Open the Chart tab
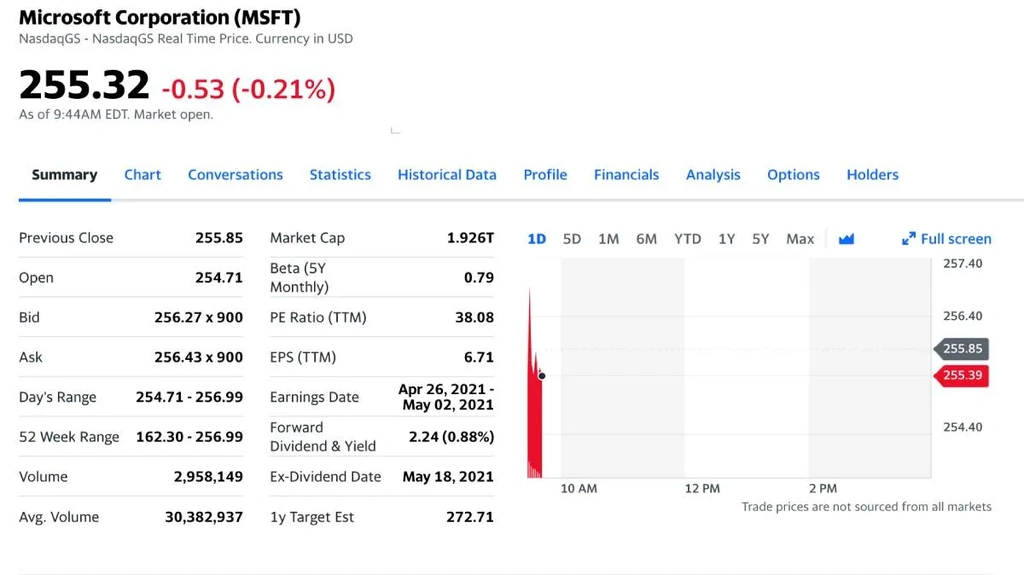This screenshot has height=575, width=1024. (x=142, y=175)
